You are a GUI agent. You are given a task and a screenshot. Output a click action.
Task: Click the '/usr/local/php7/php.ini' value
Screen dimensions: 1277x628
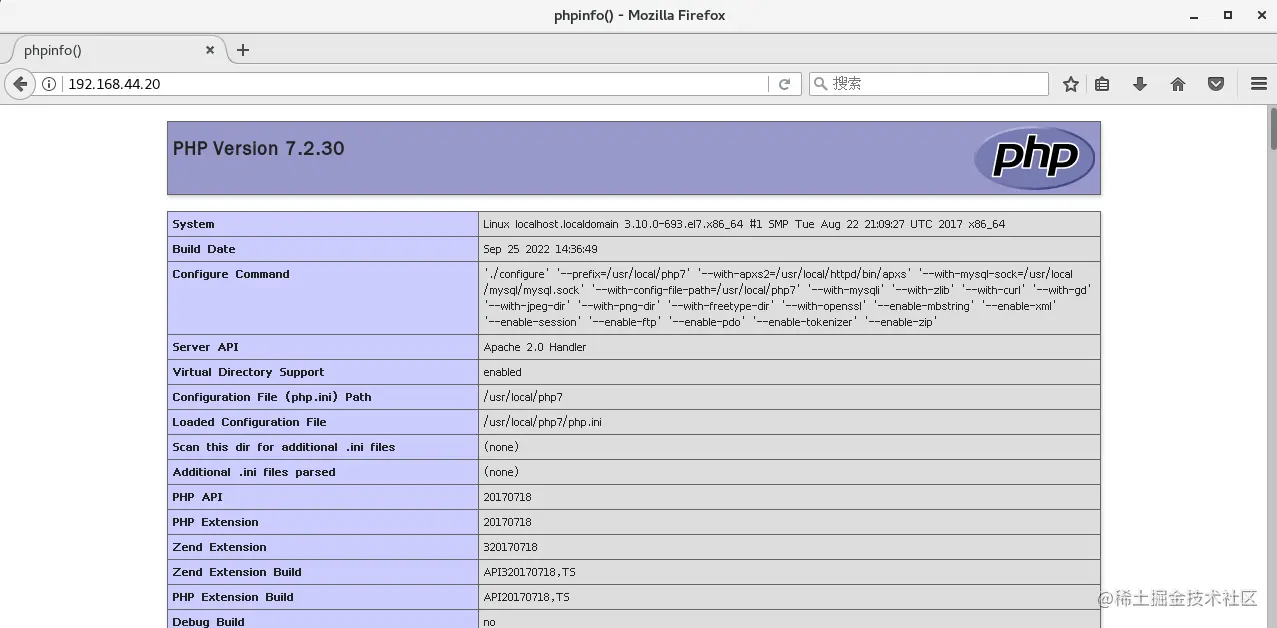point(542,422)
